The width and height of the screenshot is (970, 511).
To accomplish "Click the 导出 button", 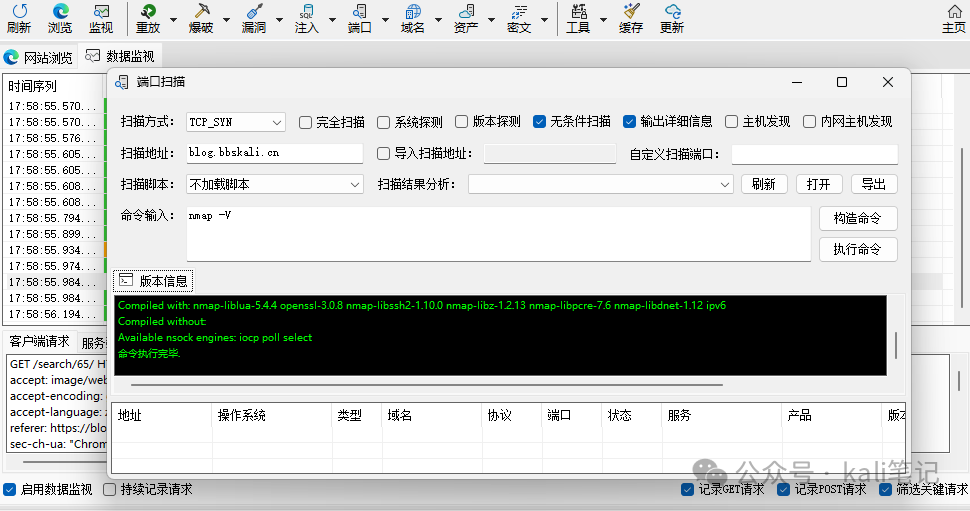I will pos(874,184).
